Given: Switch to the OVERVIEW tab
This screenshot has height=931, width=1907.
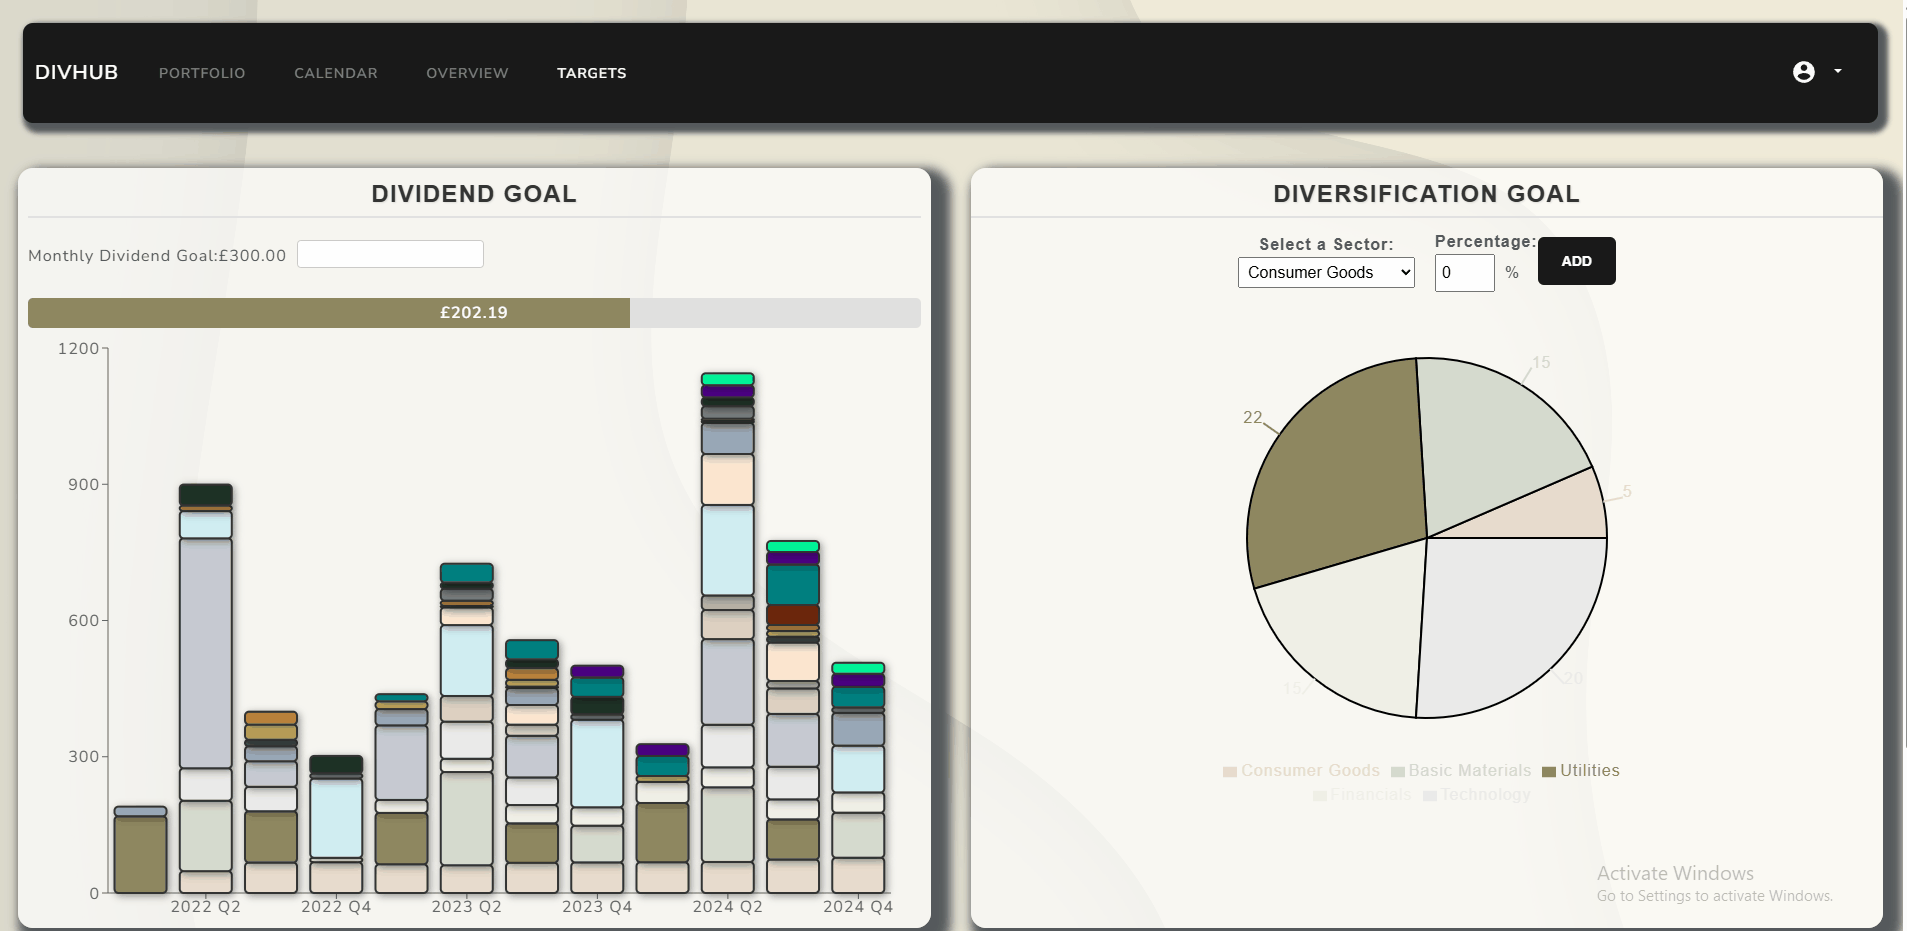Looking at the screenshot, I should point(466,72).
